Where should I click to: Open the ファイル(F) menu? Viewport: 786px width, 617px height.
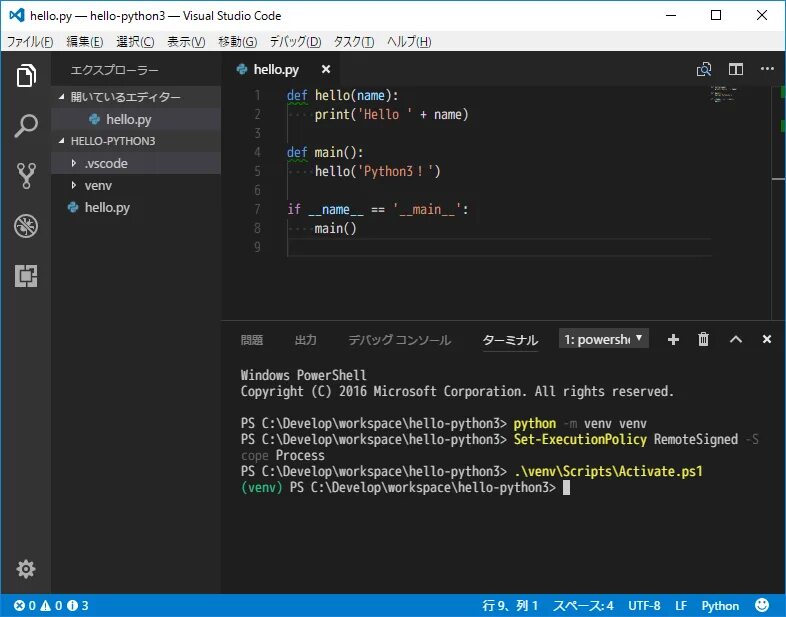click(x=30, y=42)
